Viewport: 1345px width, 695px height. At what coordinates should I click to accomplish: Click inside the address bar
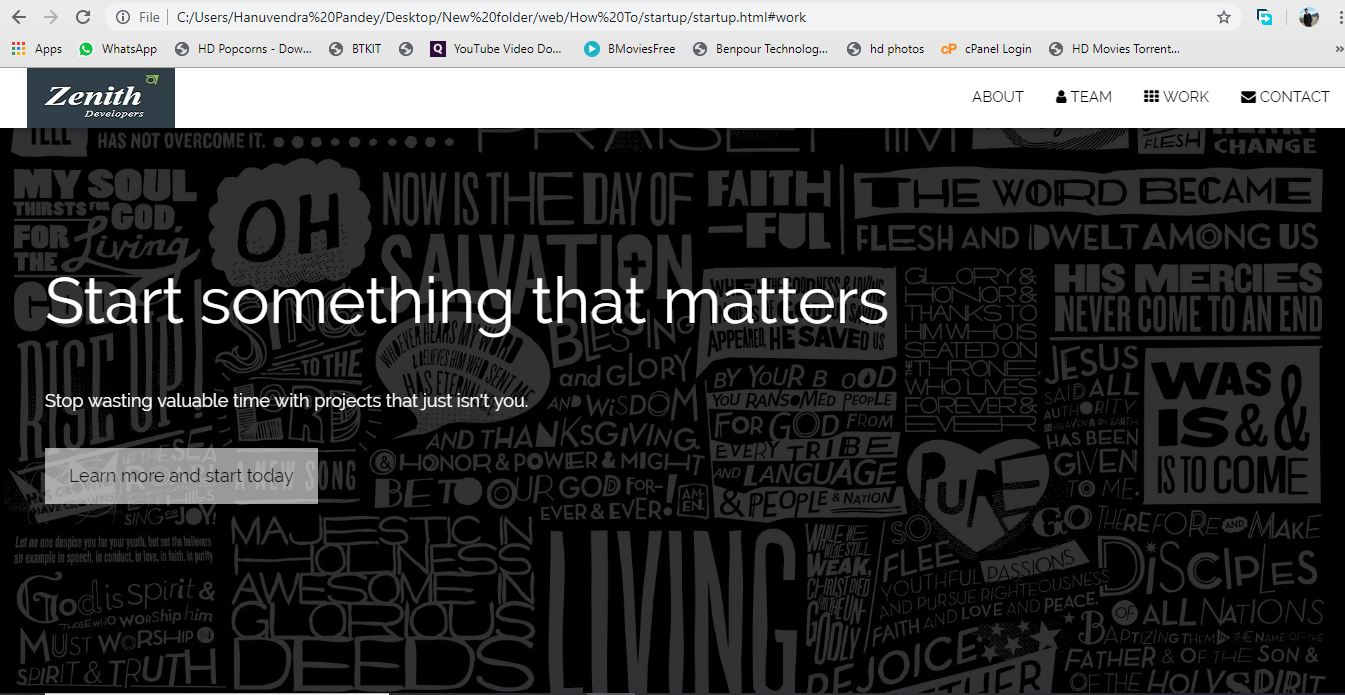(x=600, y=16)
